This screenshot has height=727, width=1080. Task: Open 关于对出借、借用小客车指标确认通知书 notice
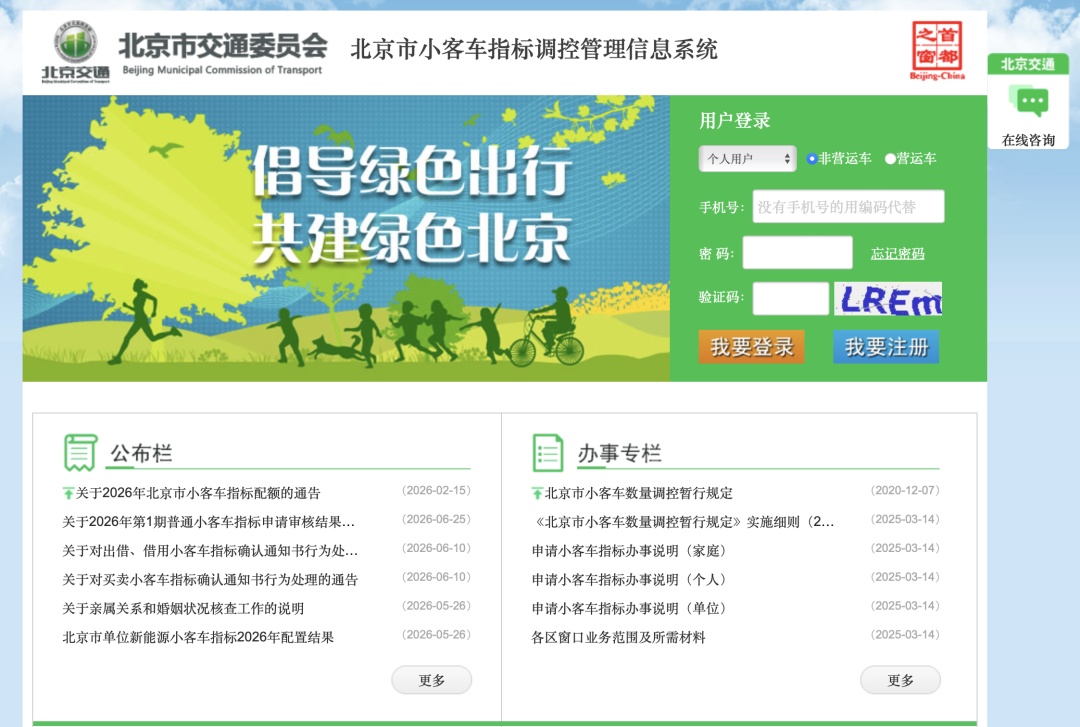coord(210,551)
